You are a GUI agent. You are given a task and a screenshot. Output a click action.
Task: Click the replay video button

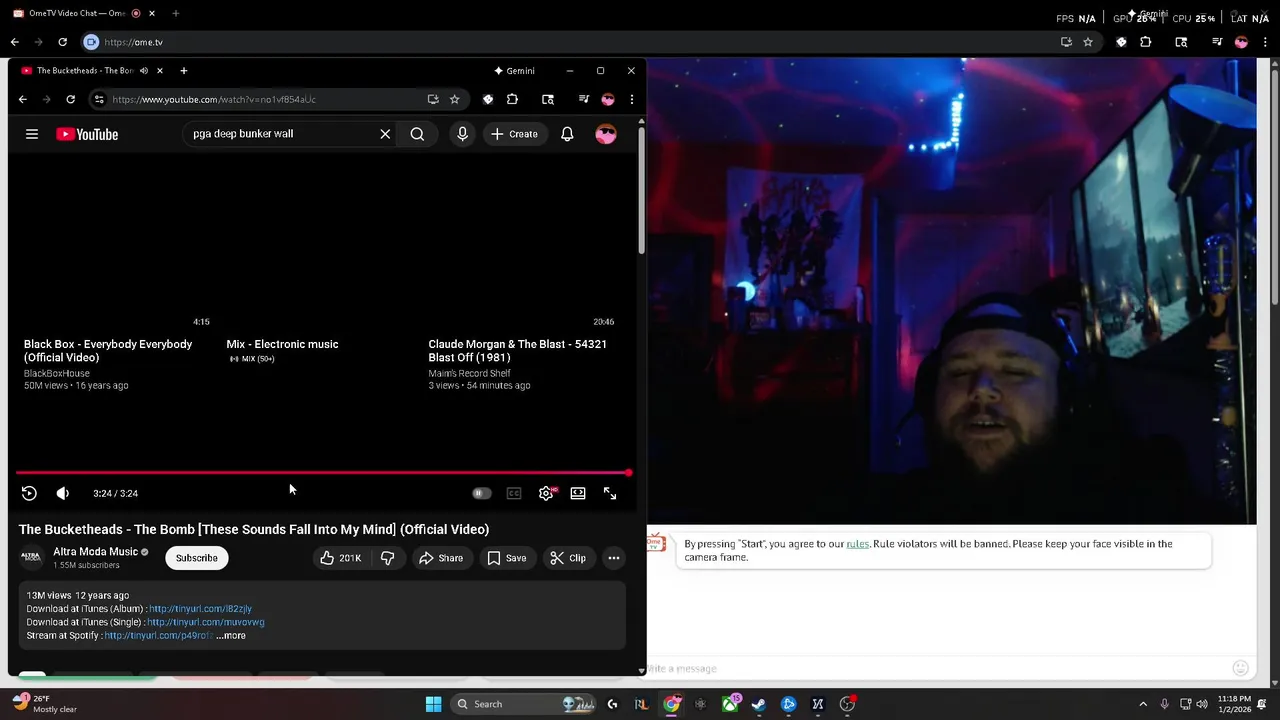[x=29, y=493]
